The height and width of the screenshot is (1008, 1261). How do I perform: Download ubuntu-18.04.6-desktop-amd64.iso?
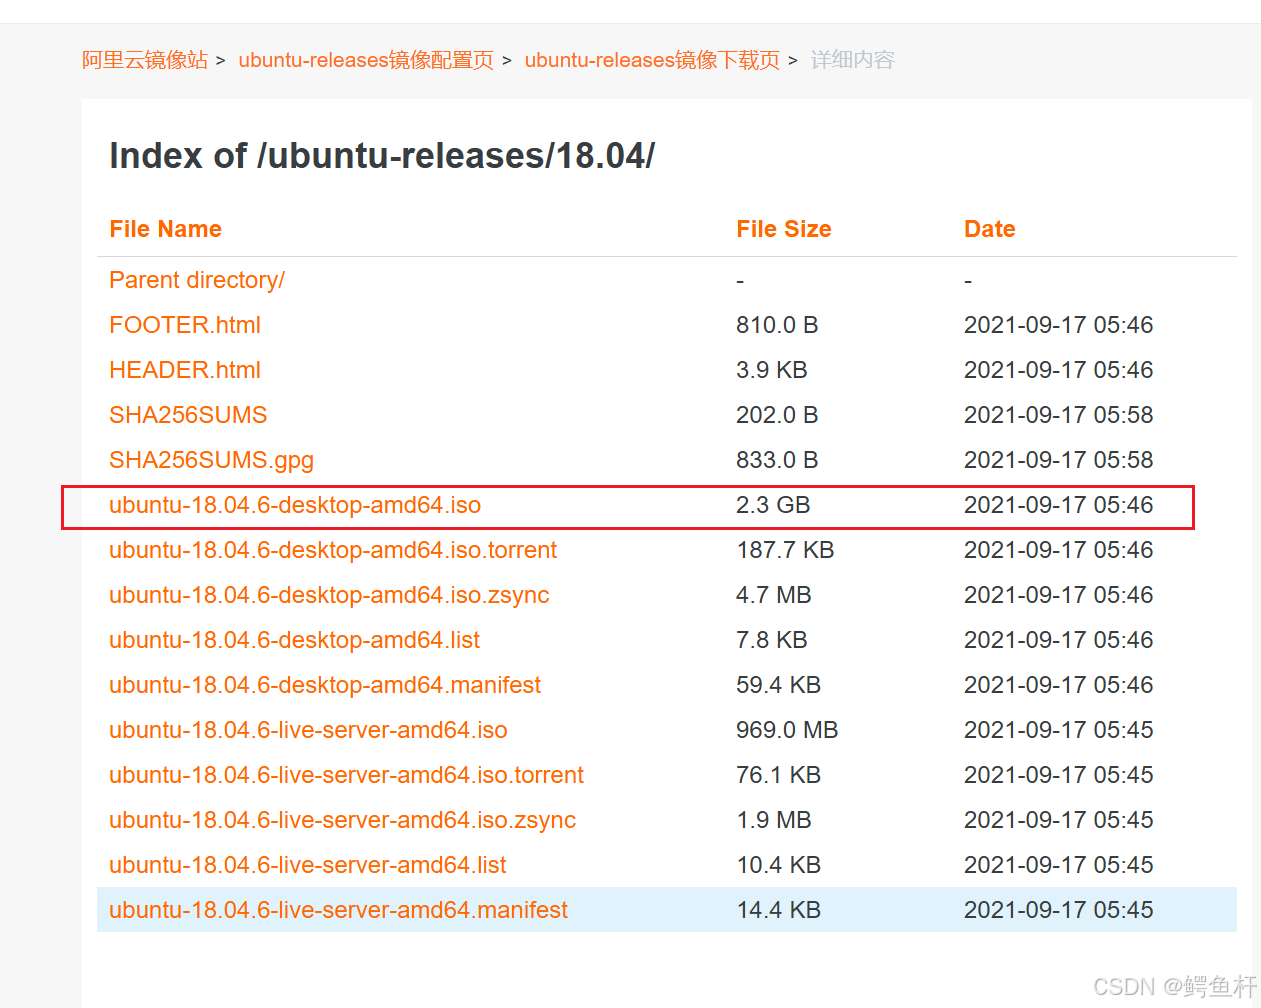[295, 505]
